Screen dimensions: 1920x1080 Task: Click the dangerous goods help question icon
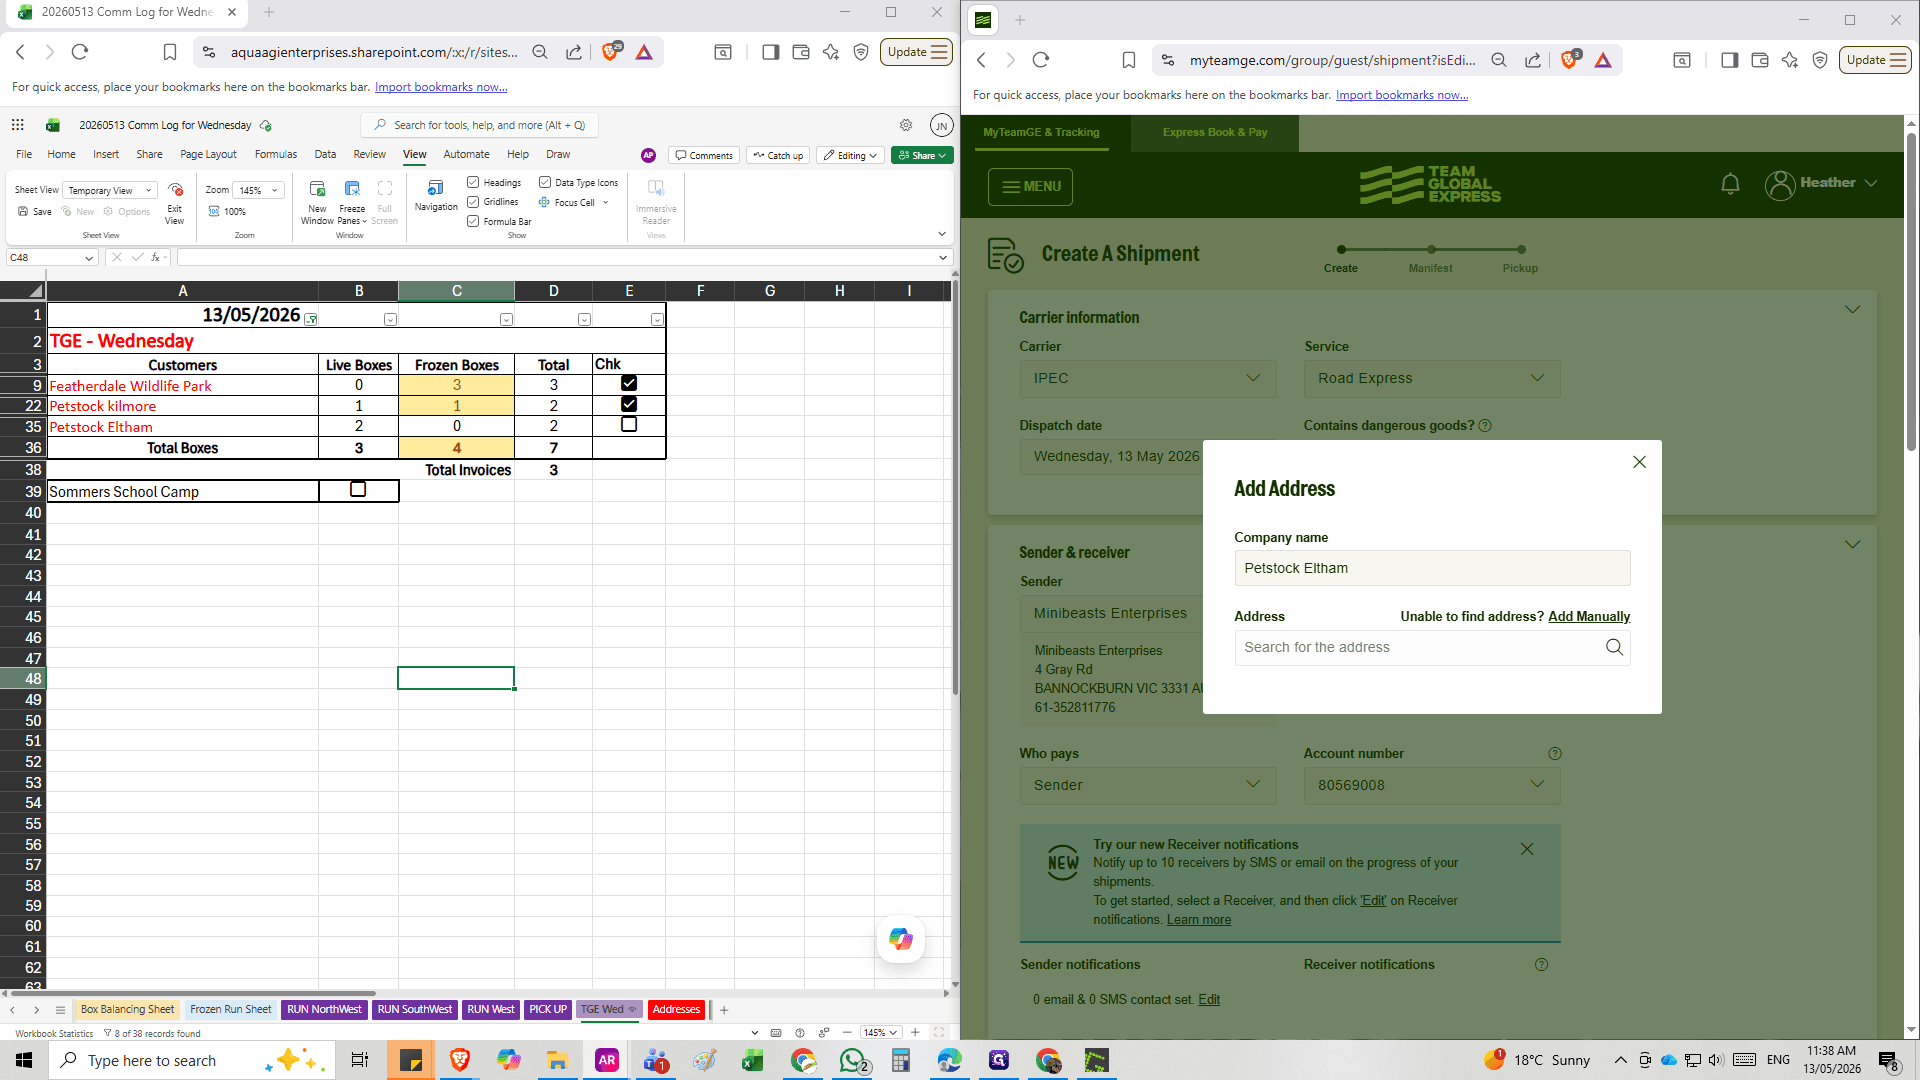[x=1485, y=425]
